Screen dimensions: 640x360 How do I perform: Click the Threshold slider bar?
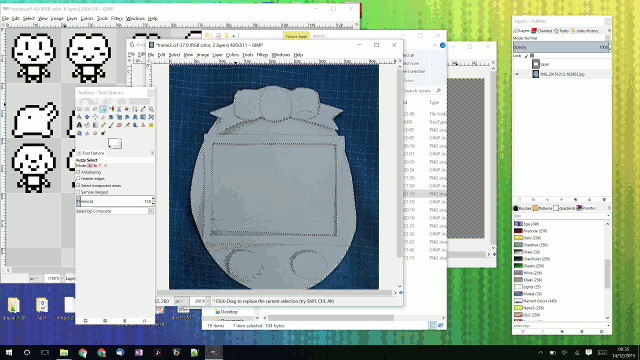click(x=114, y=201)
